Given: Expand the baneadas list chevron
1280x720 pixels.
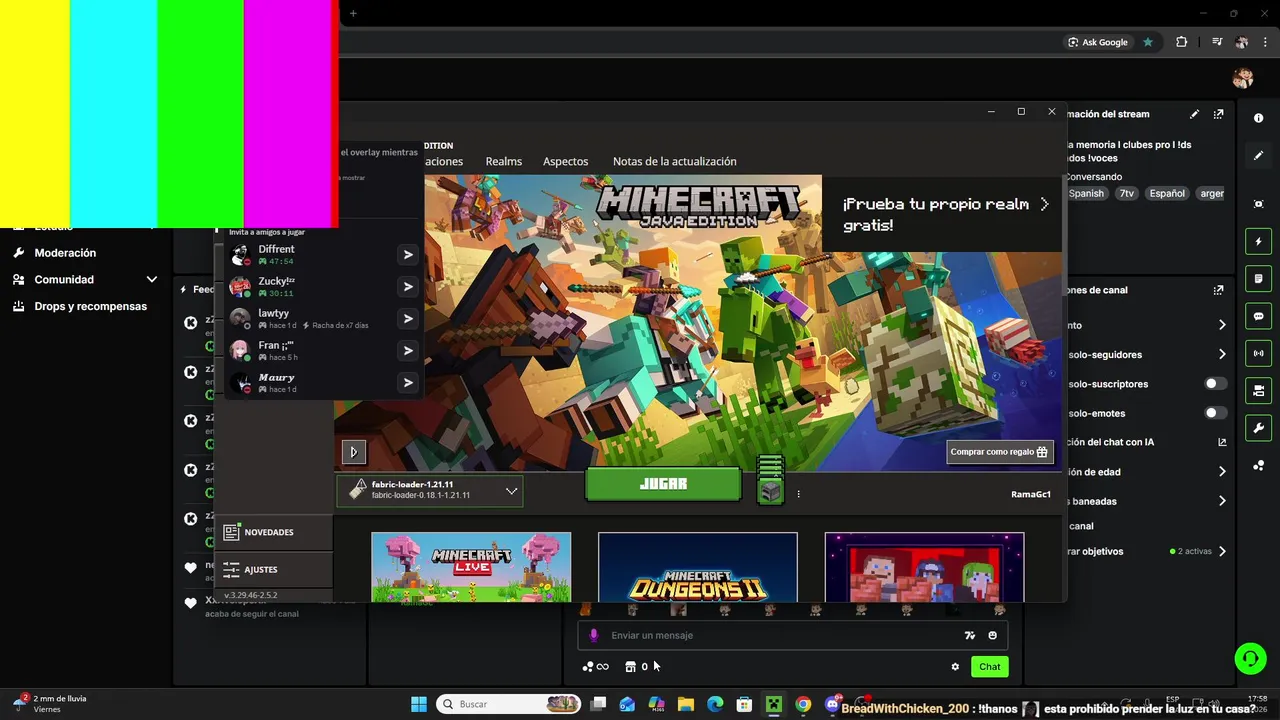Looking at the screenshot, I should (1221, 501).
